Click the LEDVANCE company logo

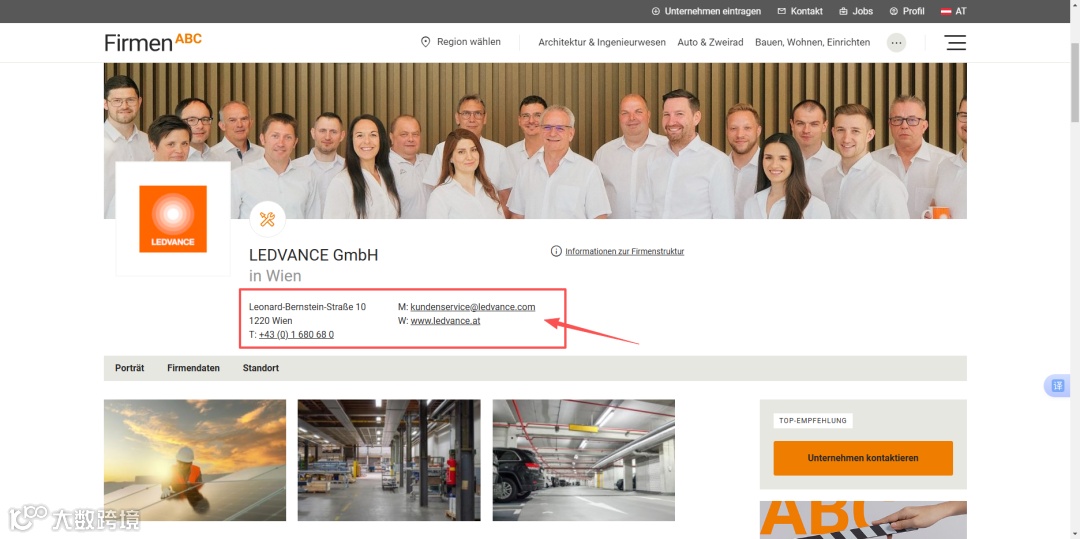173,219
